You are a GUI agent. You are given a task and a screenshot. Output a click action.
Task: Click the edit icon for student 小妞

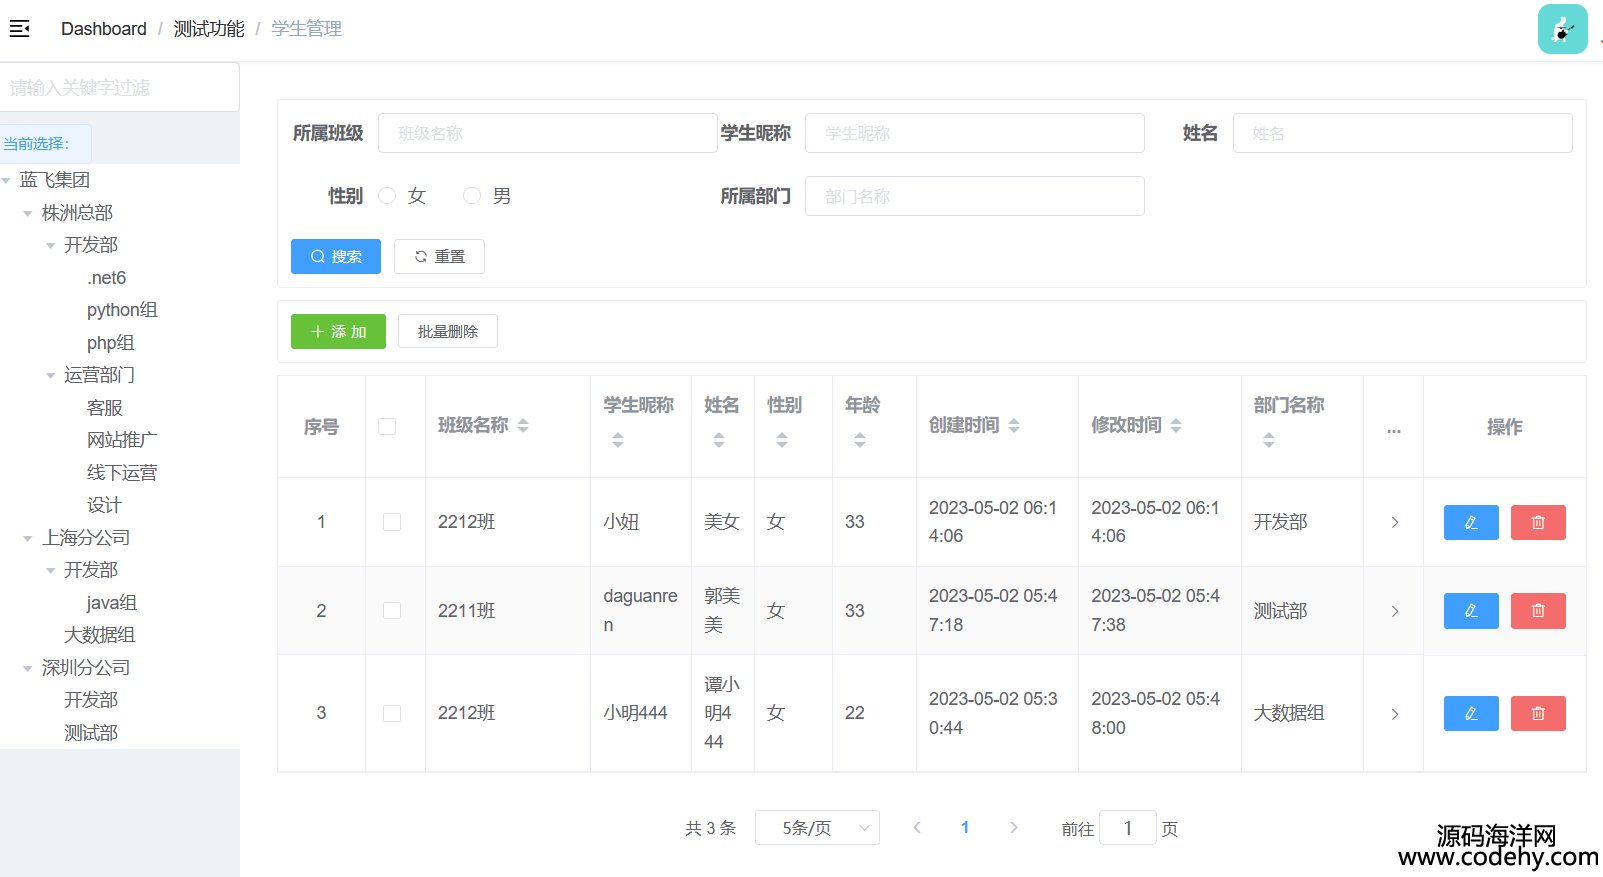tap(1470, 522)
